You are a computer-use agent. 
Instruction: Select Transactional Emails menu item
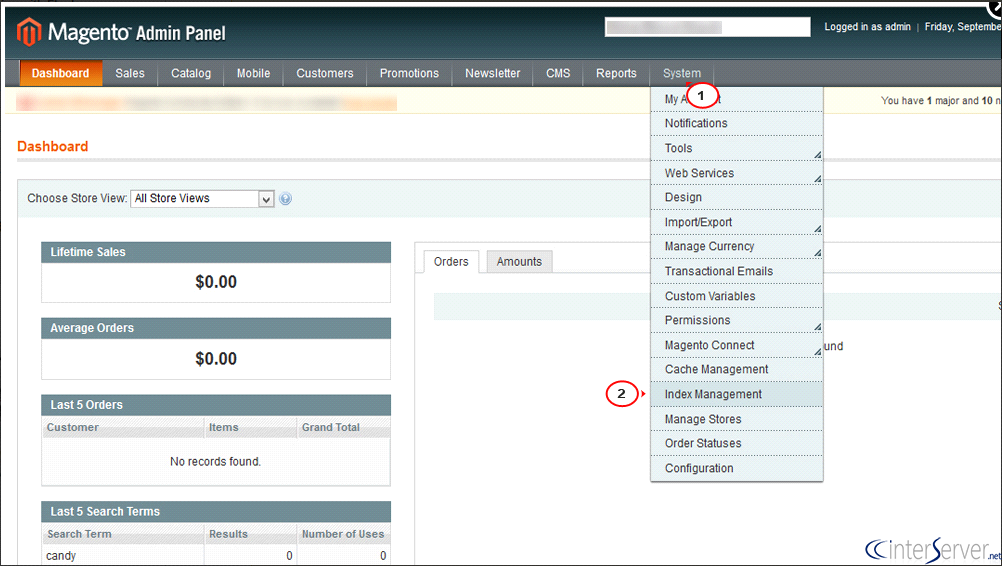(x=737, y=272)
